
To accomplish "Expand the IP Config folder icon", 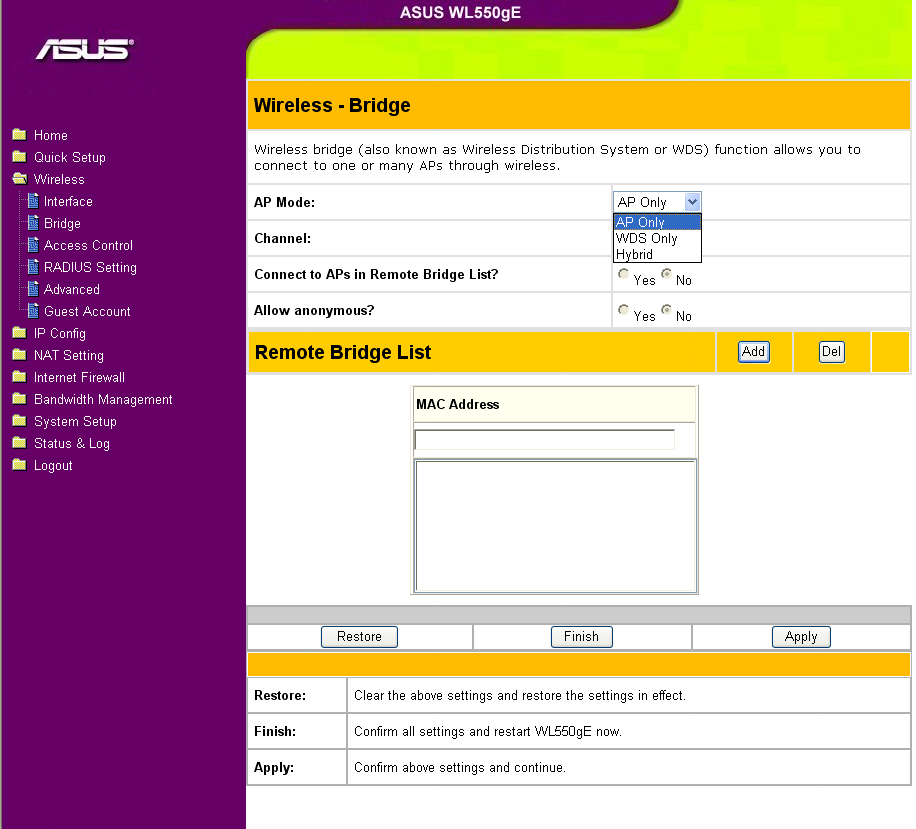I will [19, 333].
